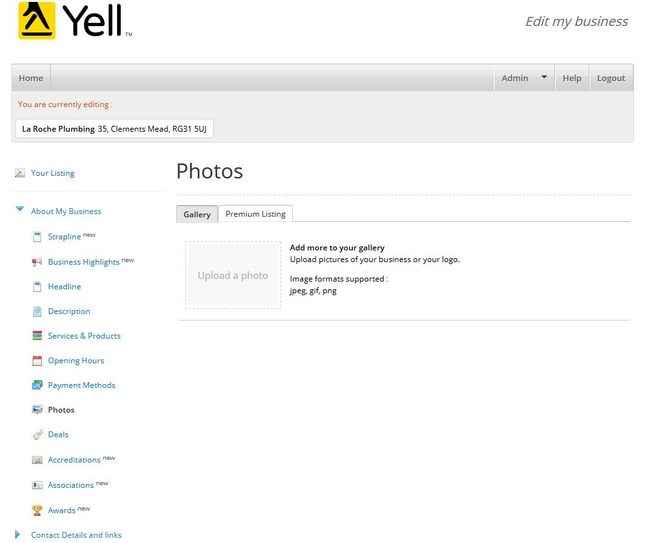Expand Contact Details and links section
Screen dimensions: 650x543
17,534
